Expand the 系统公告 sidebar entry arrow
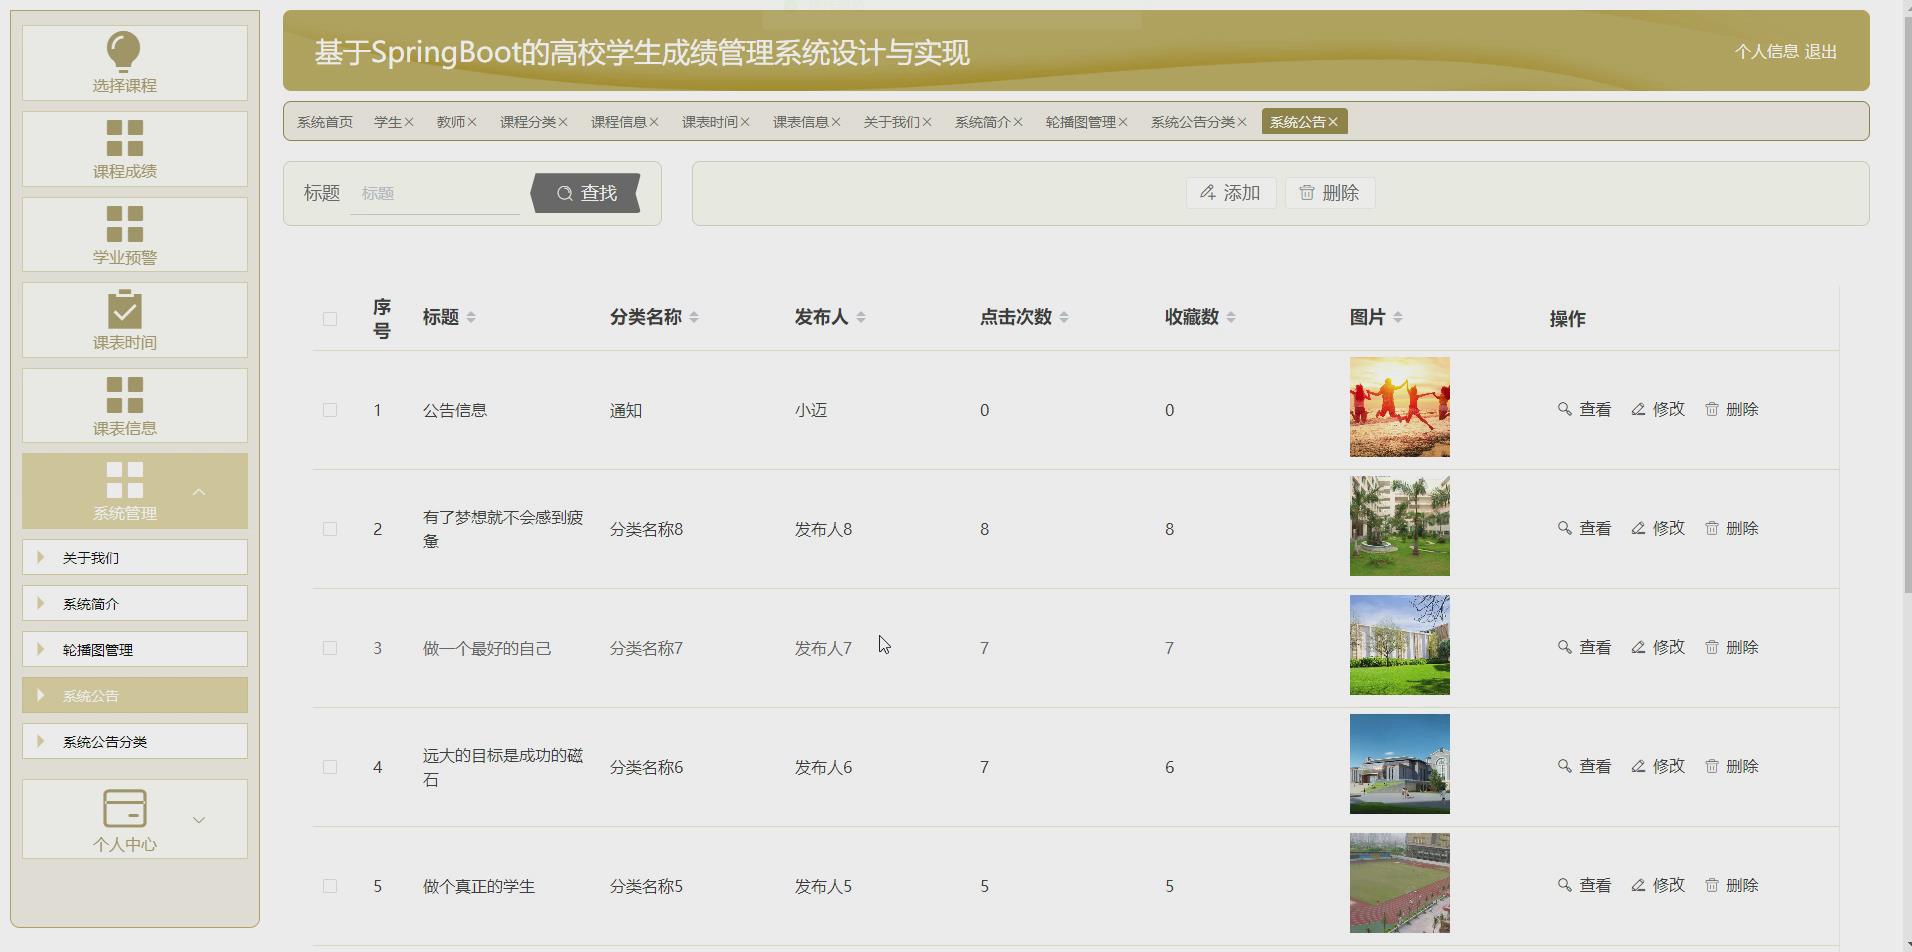This screenshot has height=952, width=1912. click(x=40, y=694)
